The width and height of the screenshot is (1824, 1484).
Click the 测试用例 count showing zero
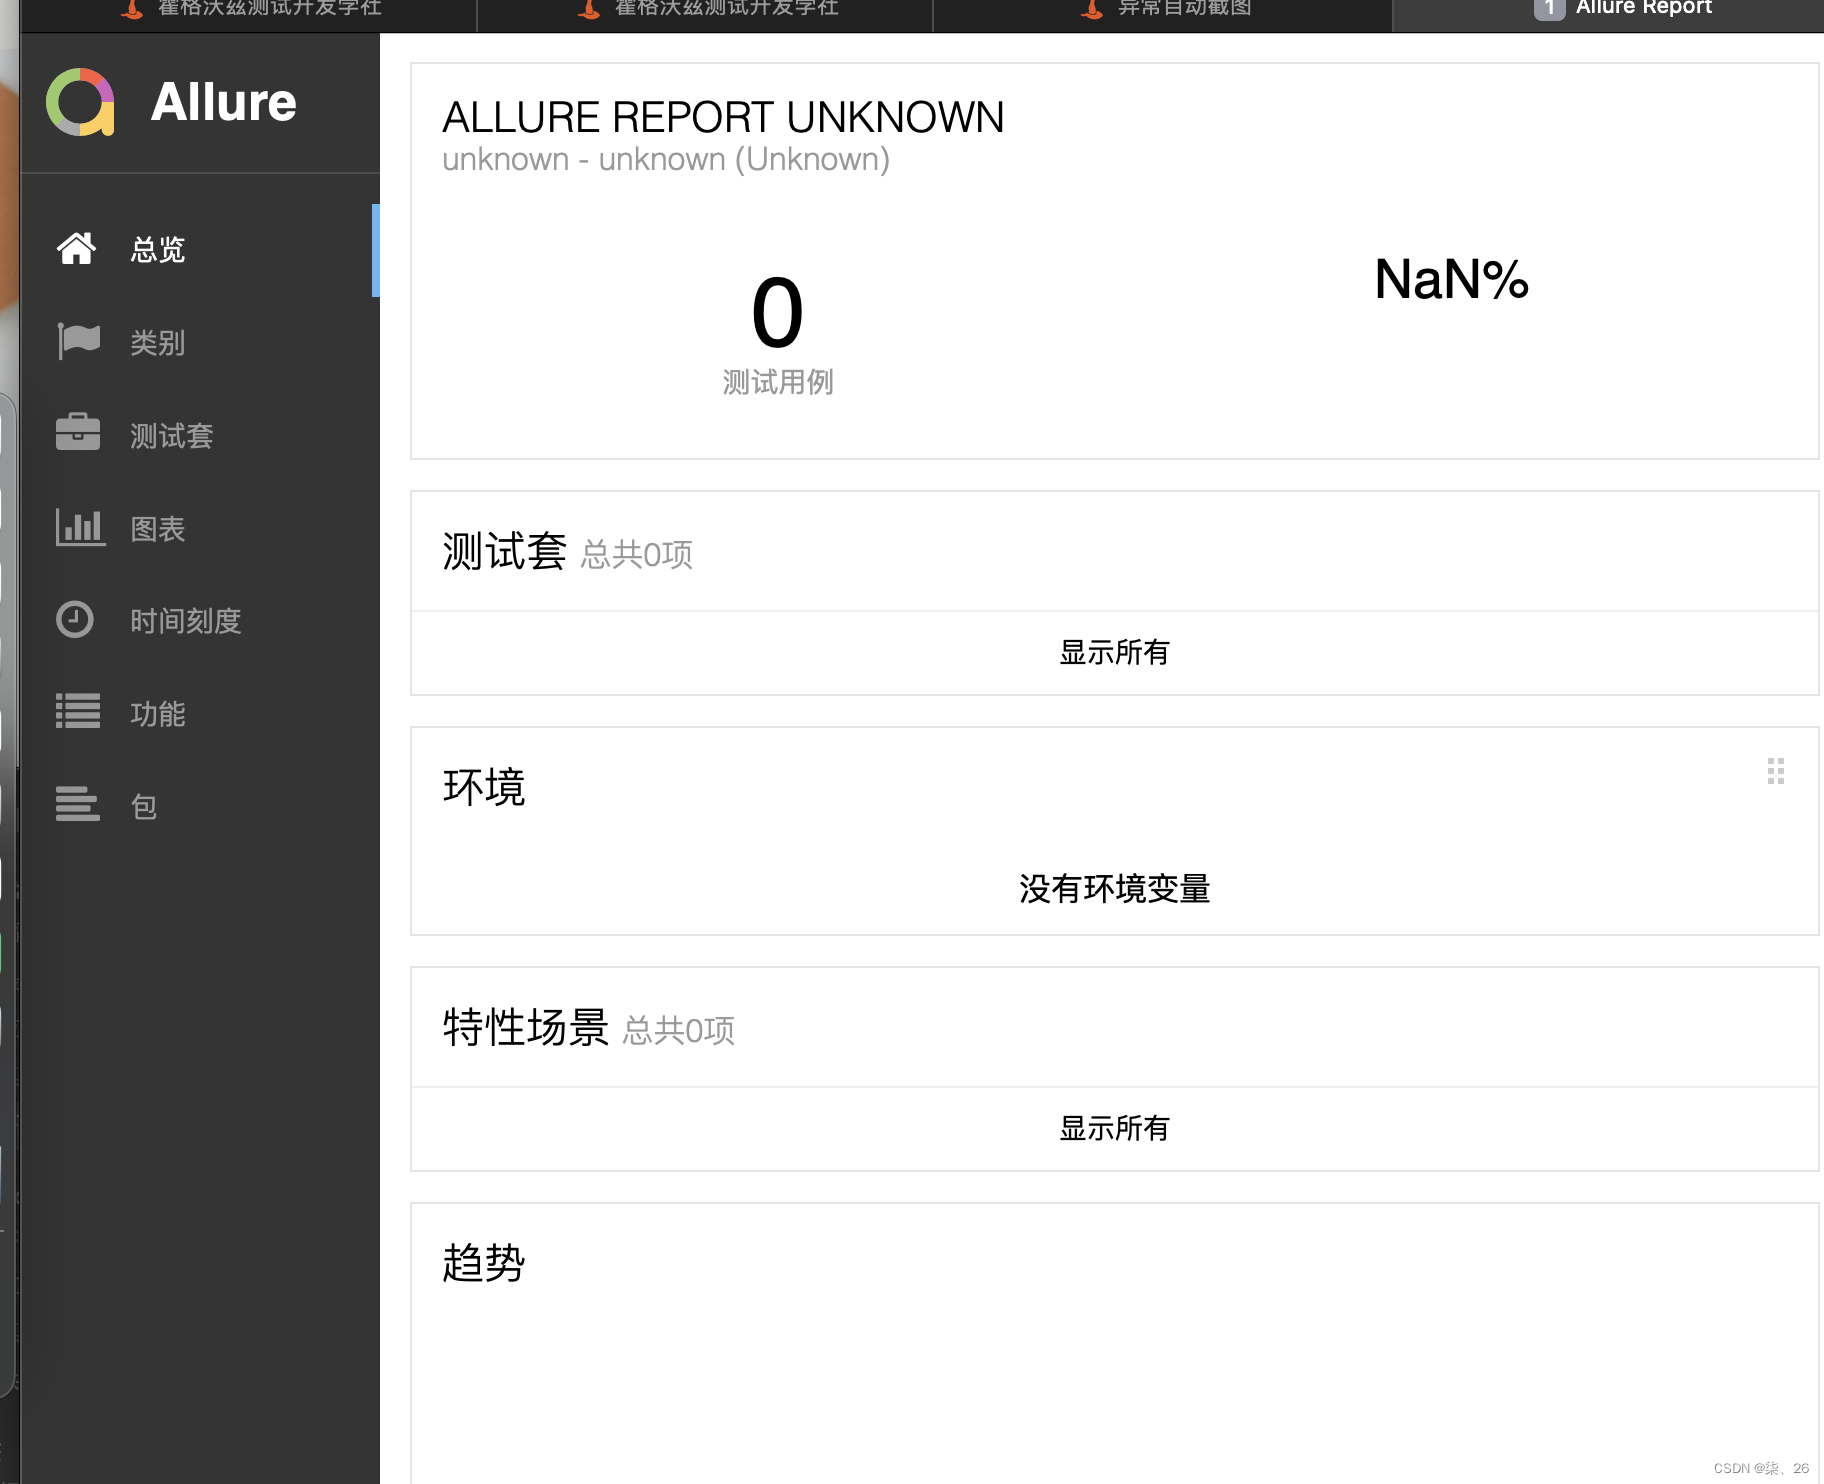pos(777,313)
